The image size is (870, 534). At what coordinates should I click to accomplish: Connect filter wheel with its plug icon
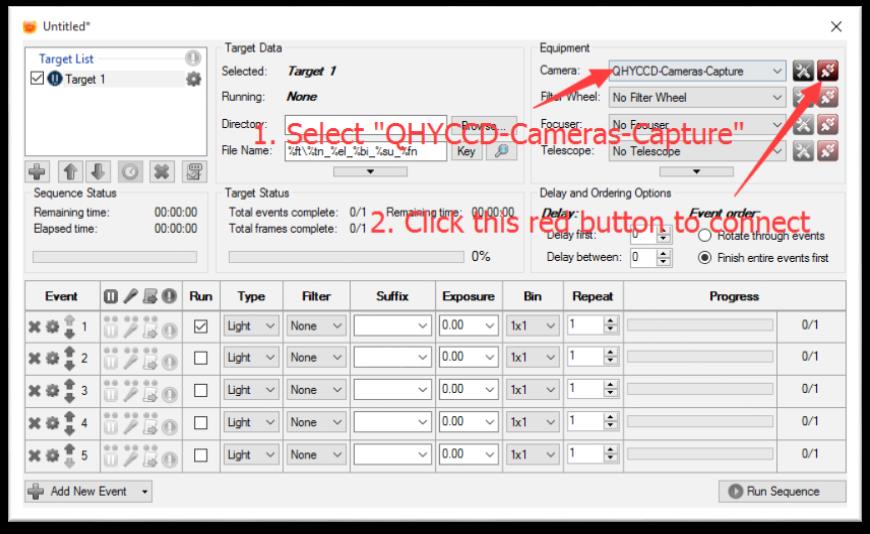pyautogui.click(x=827, y=98)
